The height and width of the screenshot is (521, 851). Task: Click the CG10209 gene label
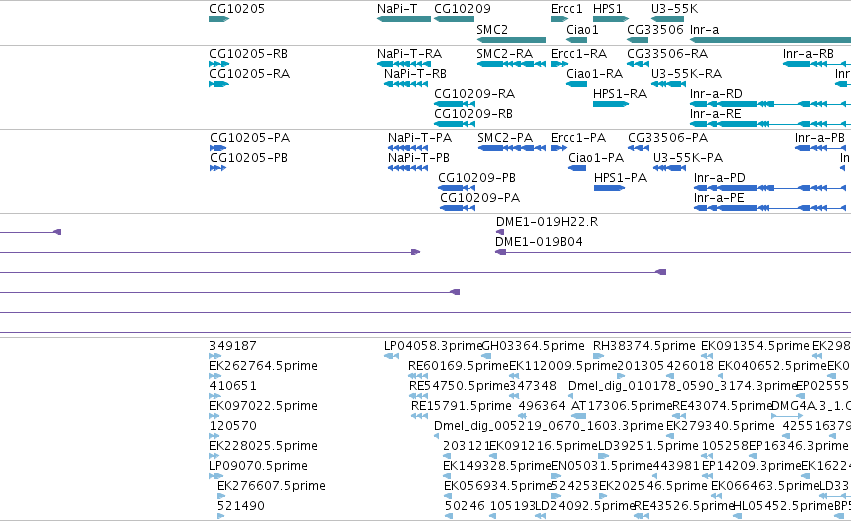[462, 9]
